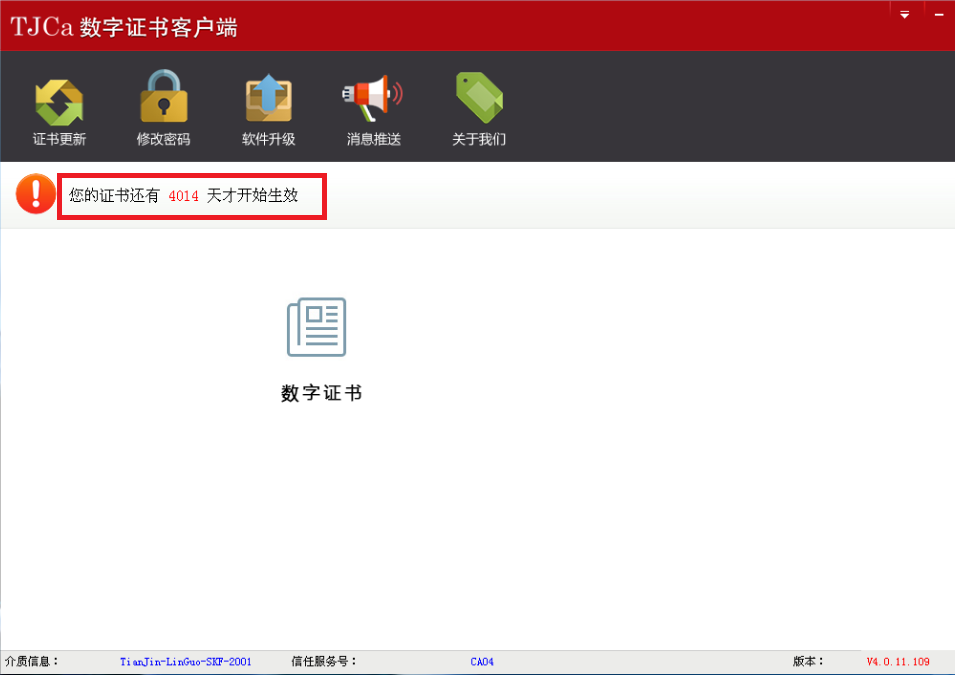Screen dimensions: 955x675
Task: Click TianJin-LinGuo-SKF-2001 media info value
Action: tap(185, 662)
